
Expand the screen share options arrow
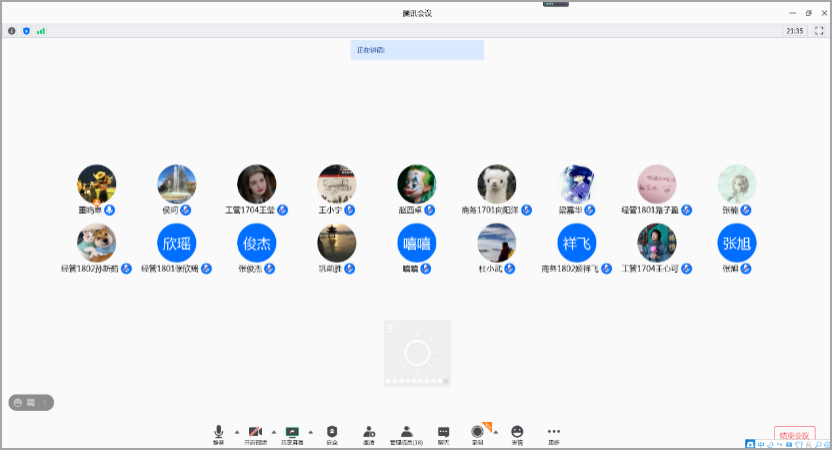311,431
